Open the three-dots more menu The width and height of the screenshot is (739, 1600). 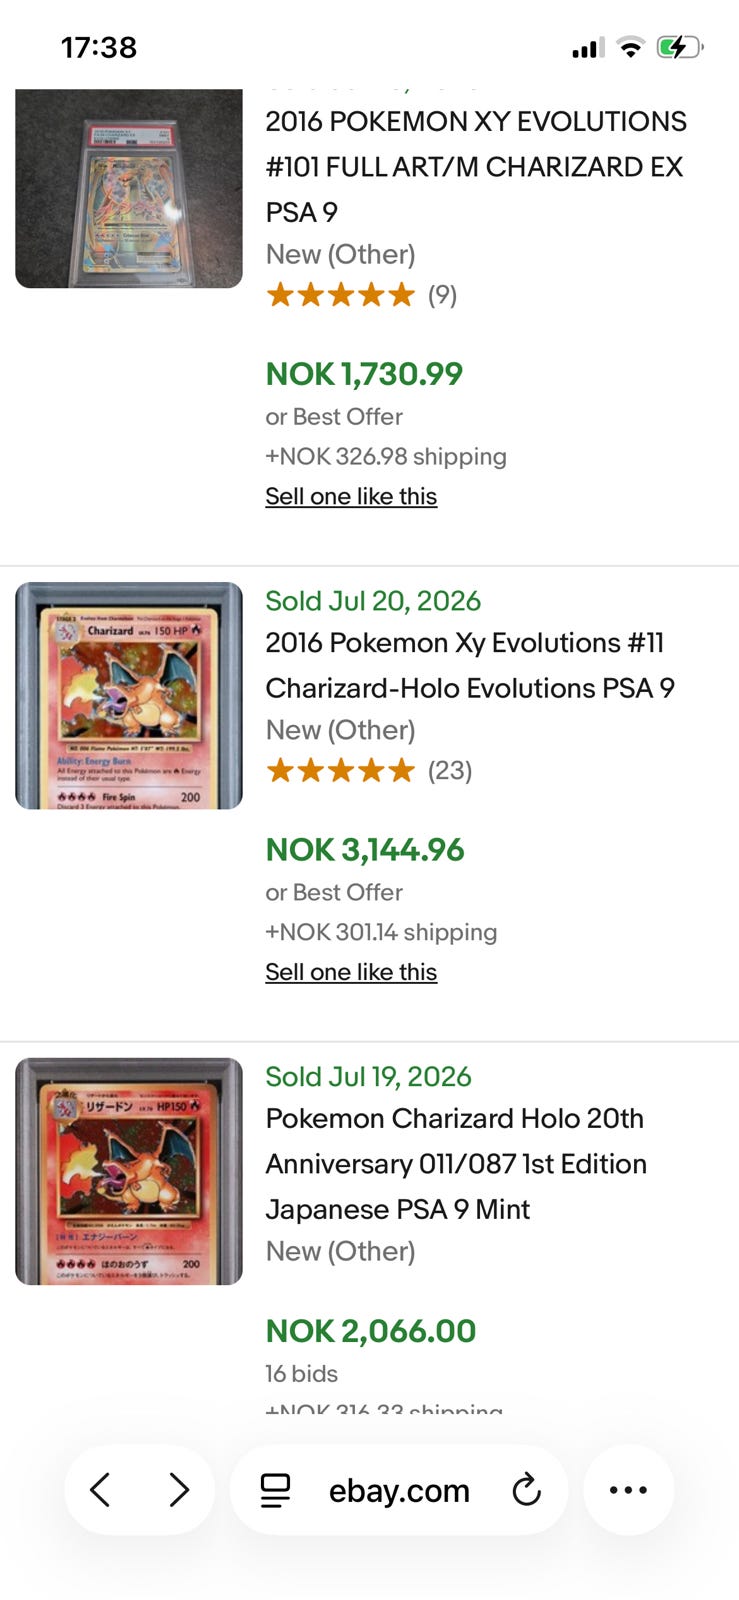click(628, 1490)
